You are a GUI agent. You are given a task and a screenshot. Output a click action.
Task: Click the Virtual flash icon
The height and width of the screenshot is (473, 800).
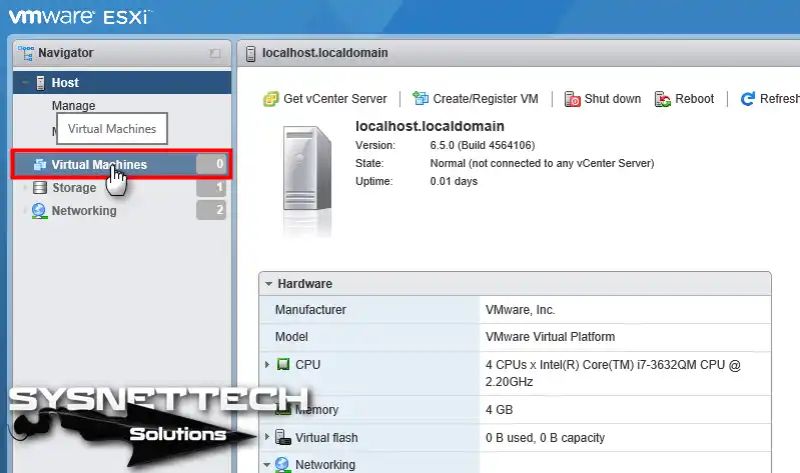coord(283,437)
